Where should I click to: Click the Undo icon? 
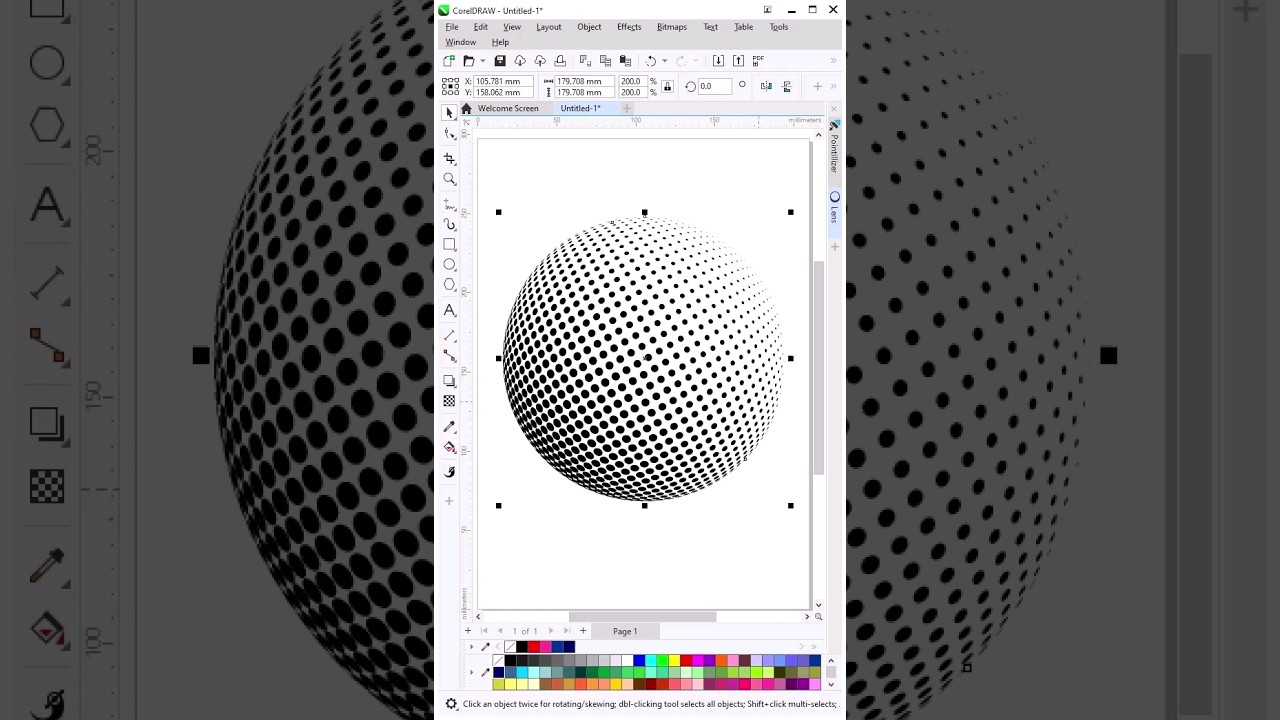tap(650, 61)
